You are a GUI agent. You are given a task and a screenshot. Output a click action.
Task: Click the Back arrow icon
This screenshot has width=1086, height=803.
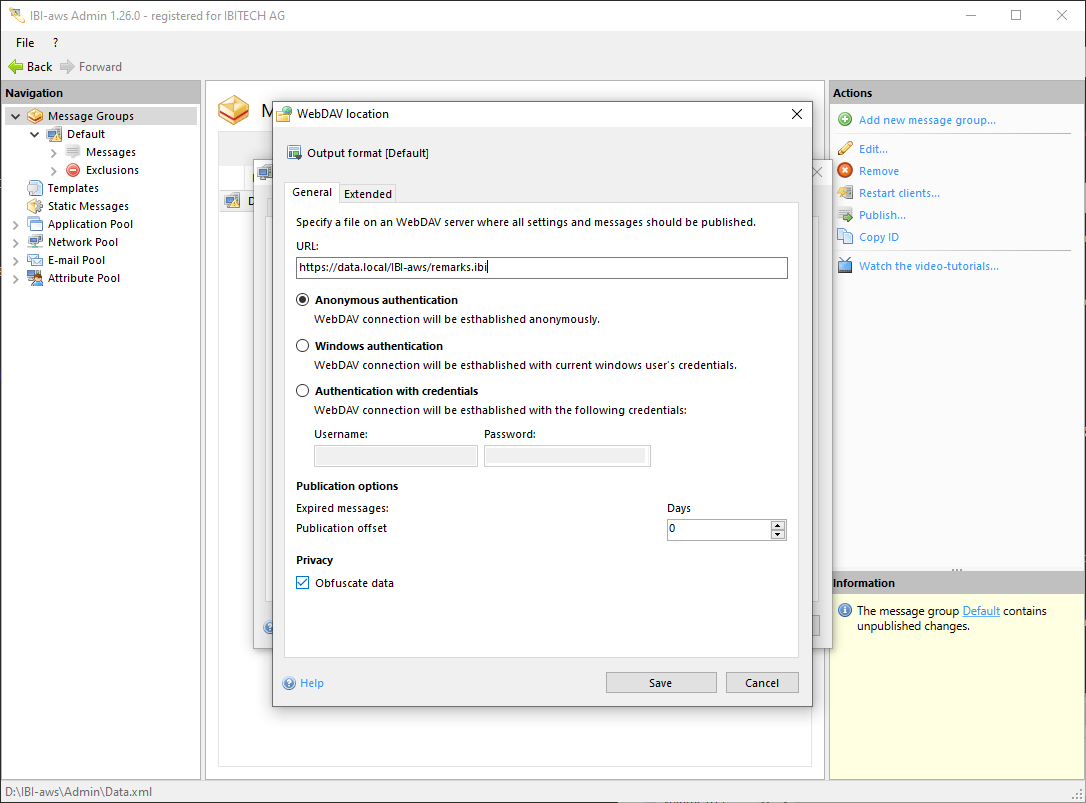[16, 67]
